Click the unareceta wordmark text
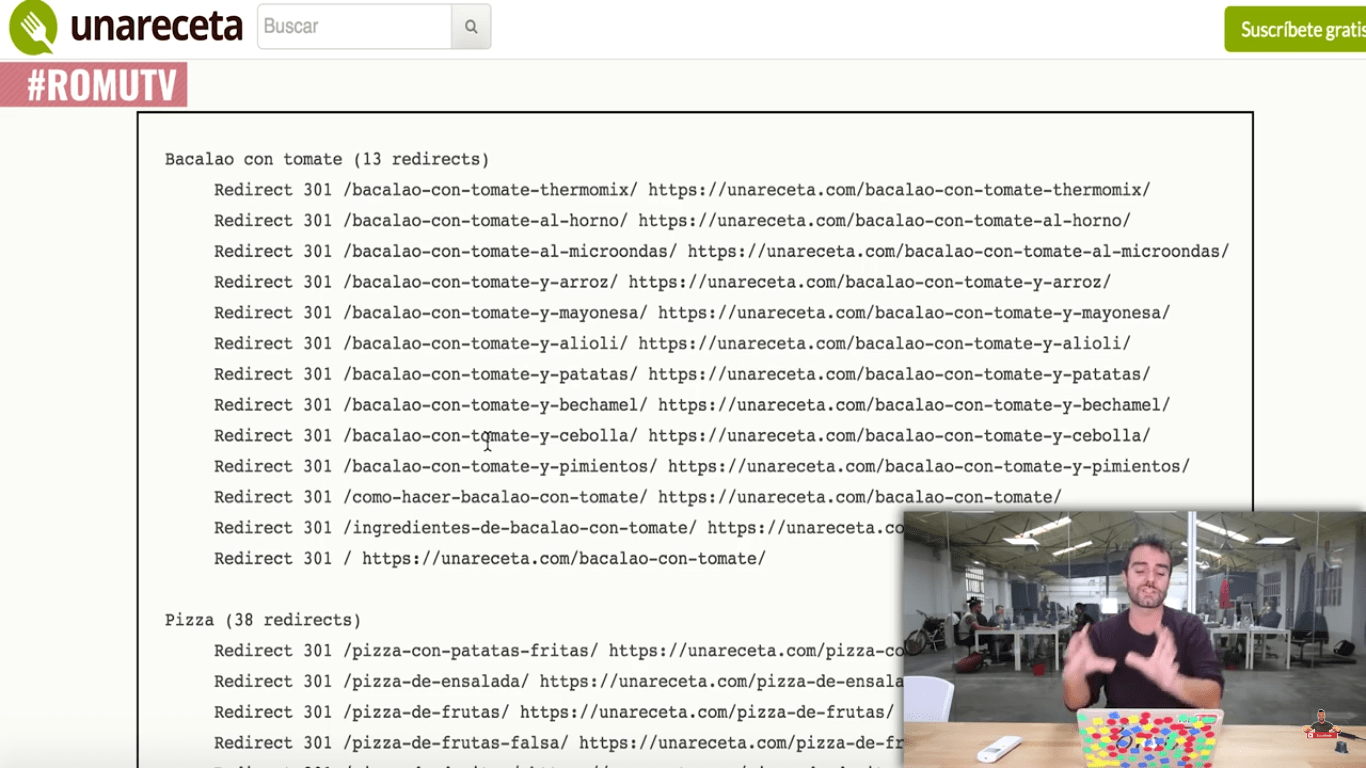 [x=157, y=28]
